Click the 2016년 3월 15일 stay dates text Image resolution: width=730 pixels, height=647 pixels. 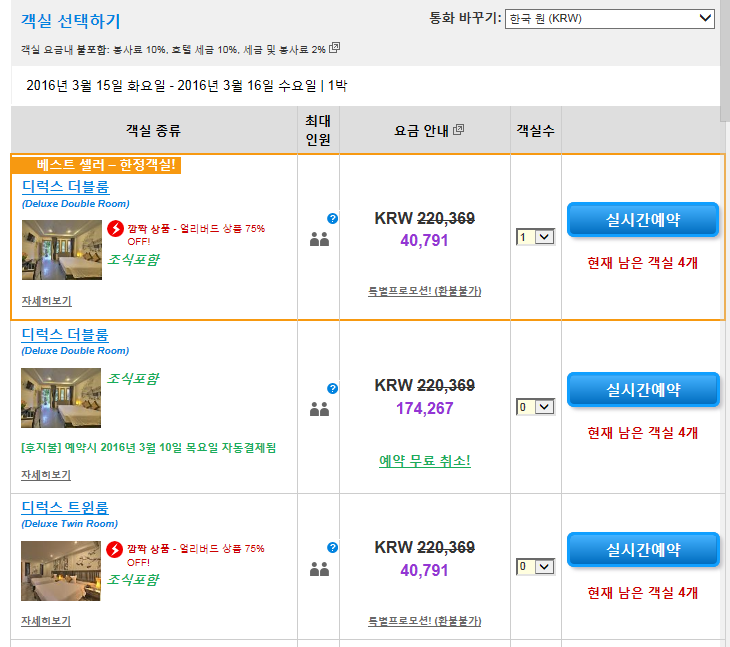[187, 86]
